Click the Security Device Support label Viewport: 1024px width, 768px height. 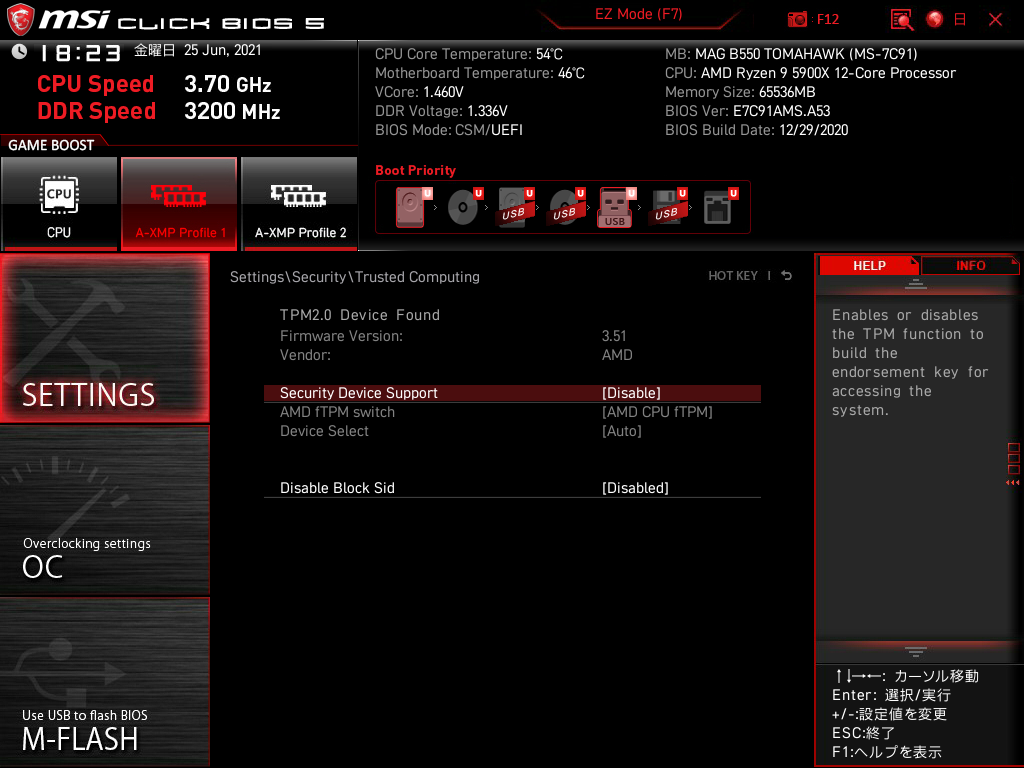pyautogui.click(x=359, y=392)
